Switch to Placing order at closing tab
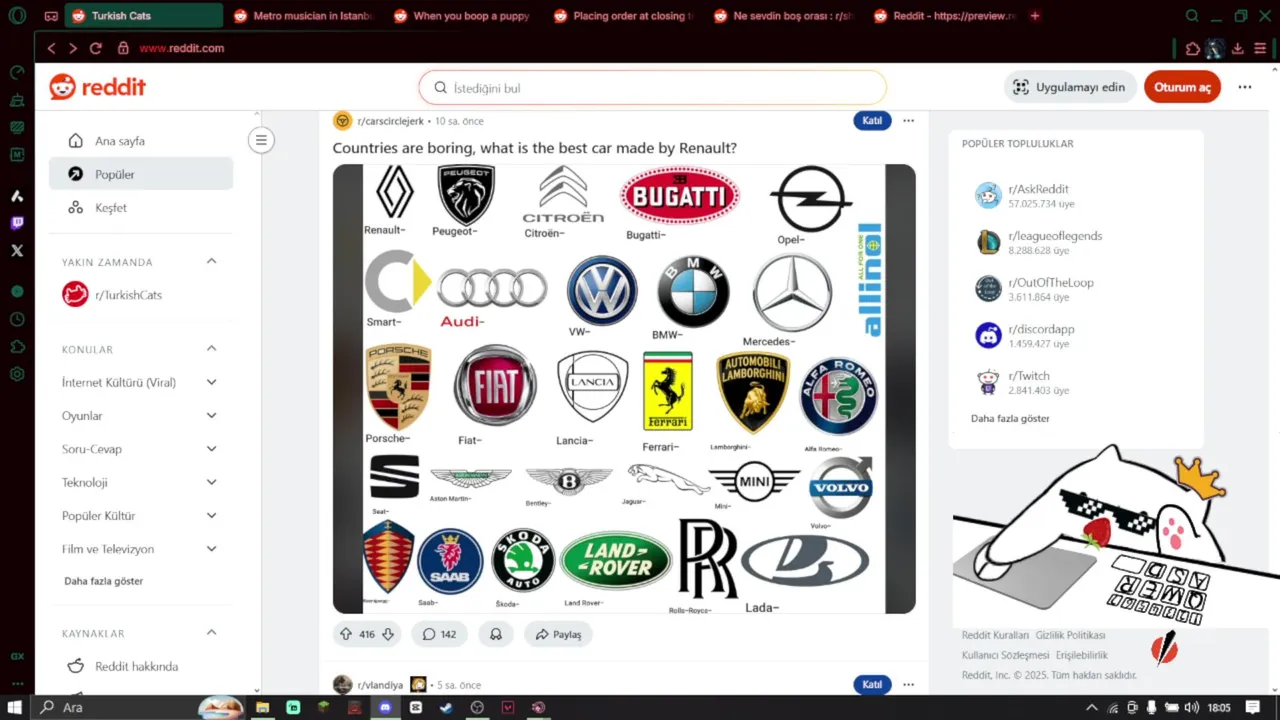Viewport: 1280px width, 720px height. [x=623, y=16]
